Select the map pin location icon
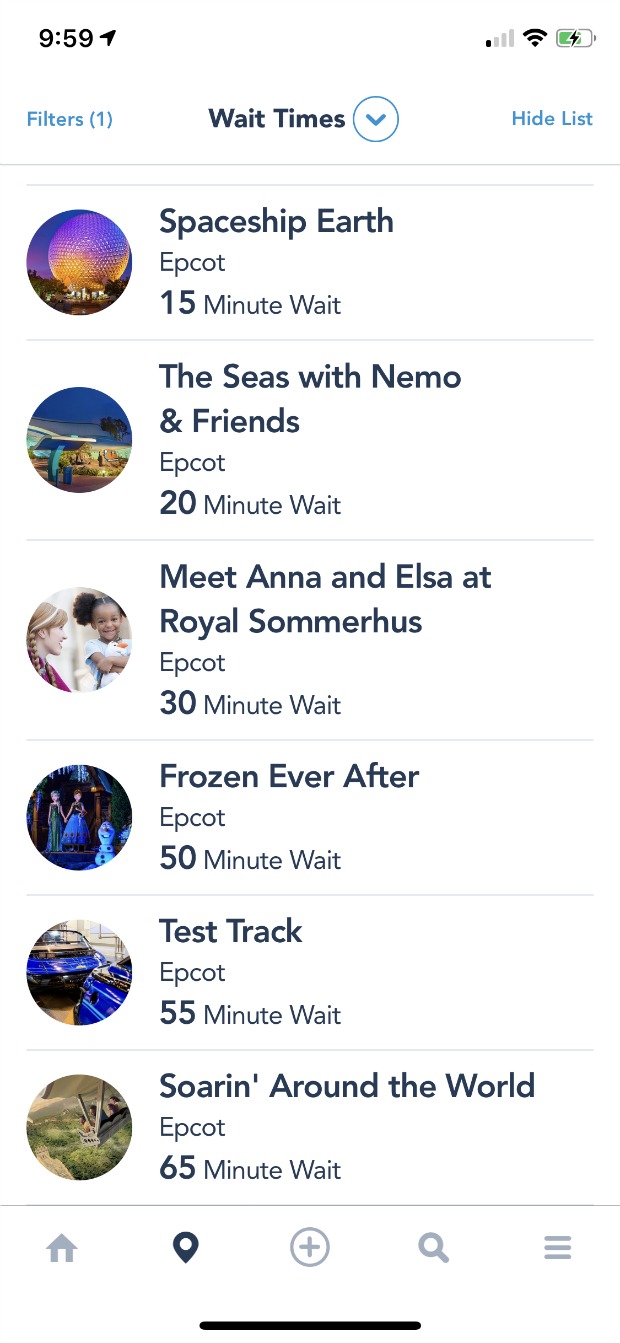Viewport: 620px width, 1343px height. (x=186, y=1248)
